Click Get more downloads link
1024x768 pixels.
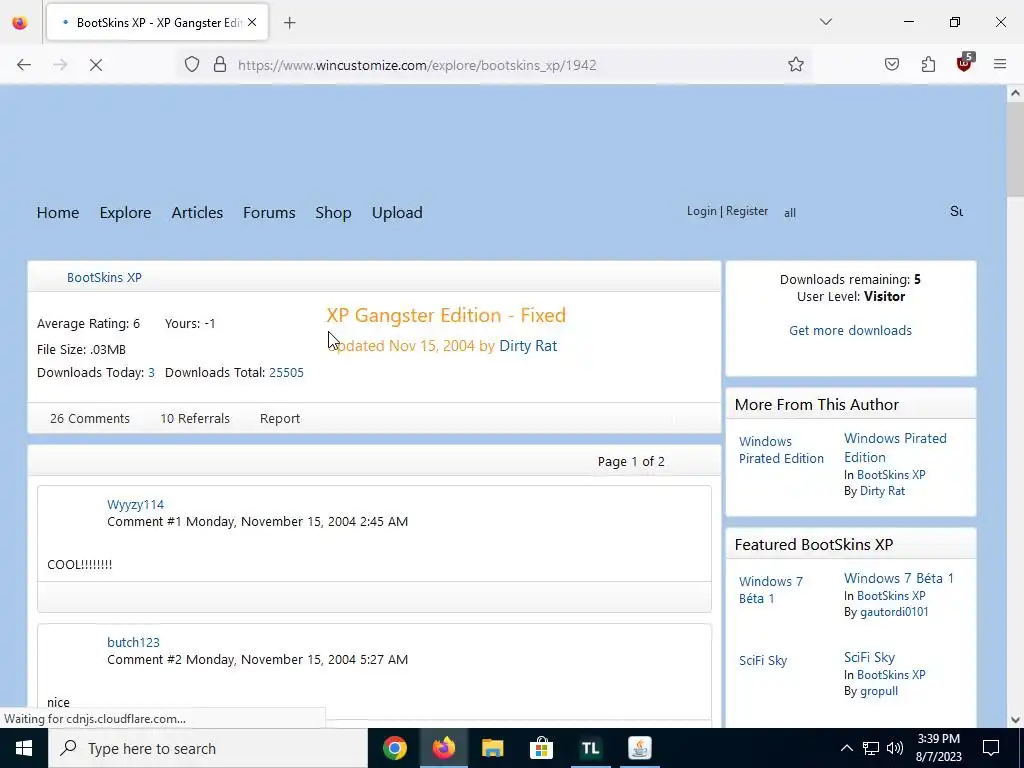pos(850,330)
